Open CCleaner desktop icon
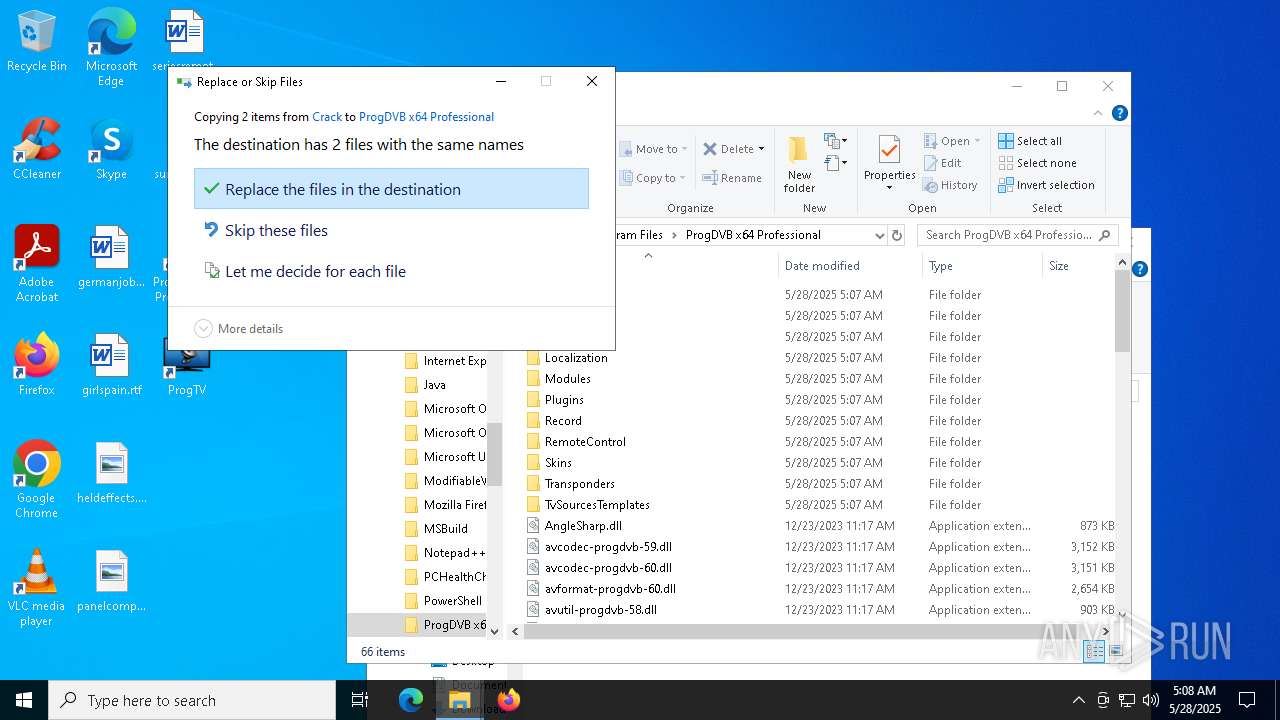 (37, 149)
